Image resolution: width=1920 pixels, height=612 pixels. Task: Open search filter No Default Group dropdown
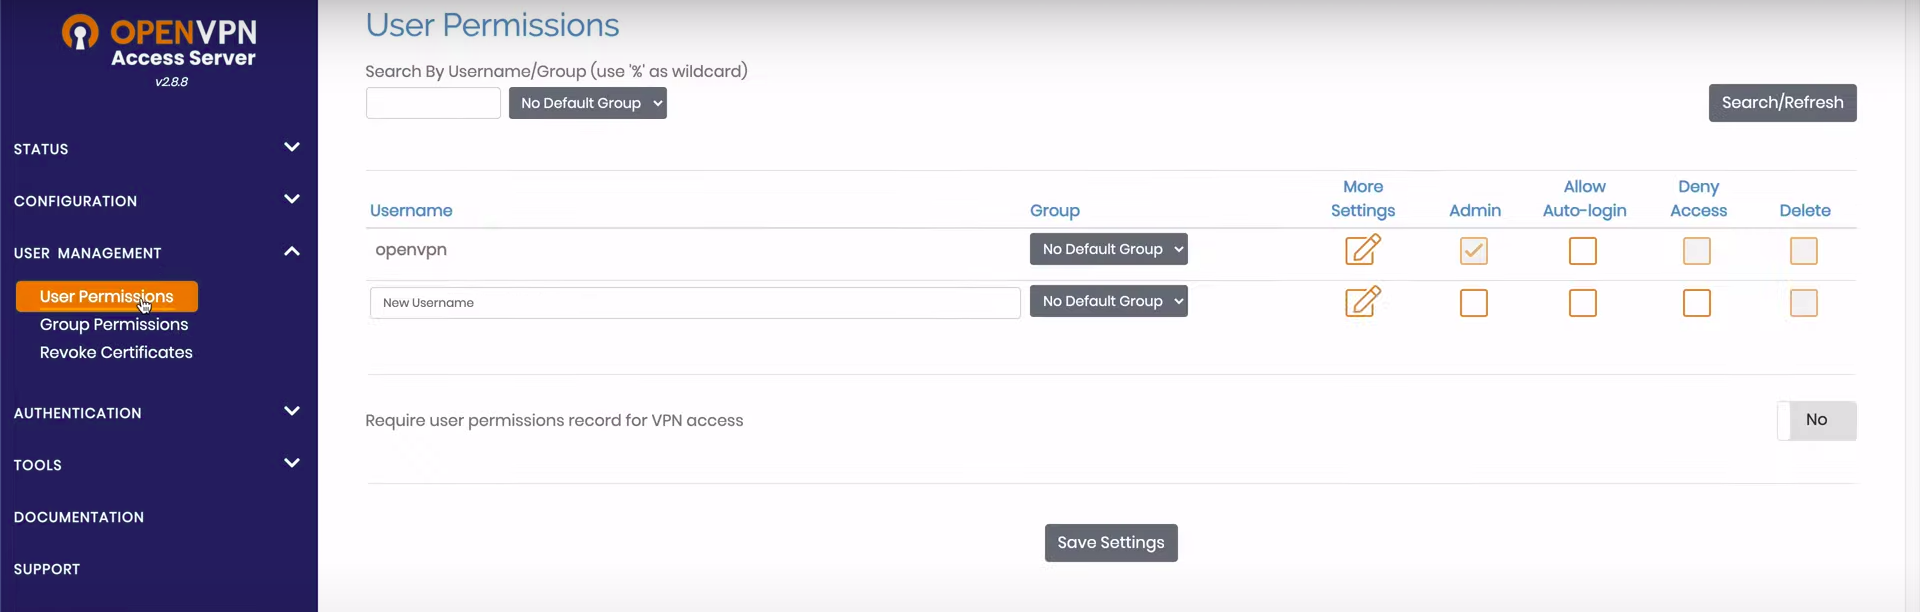587,103
